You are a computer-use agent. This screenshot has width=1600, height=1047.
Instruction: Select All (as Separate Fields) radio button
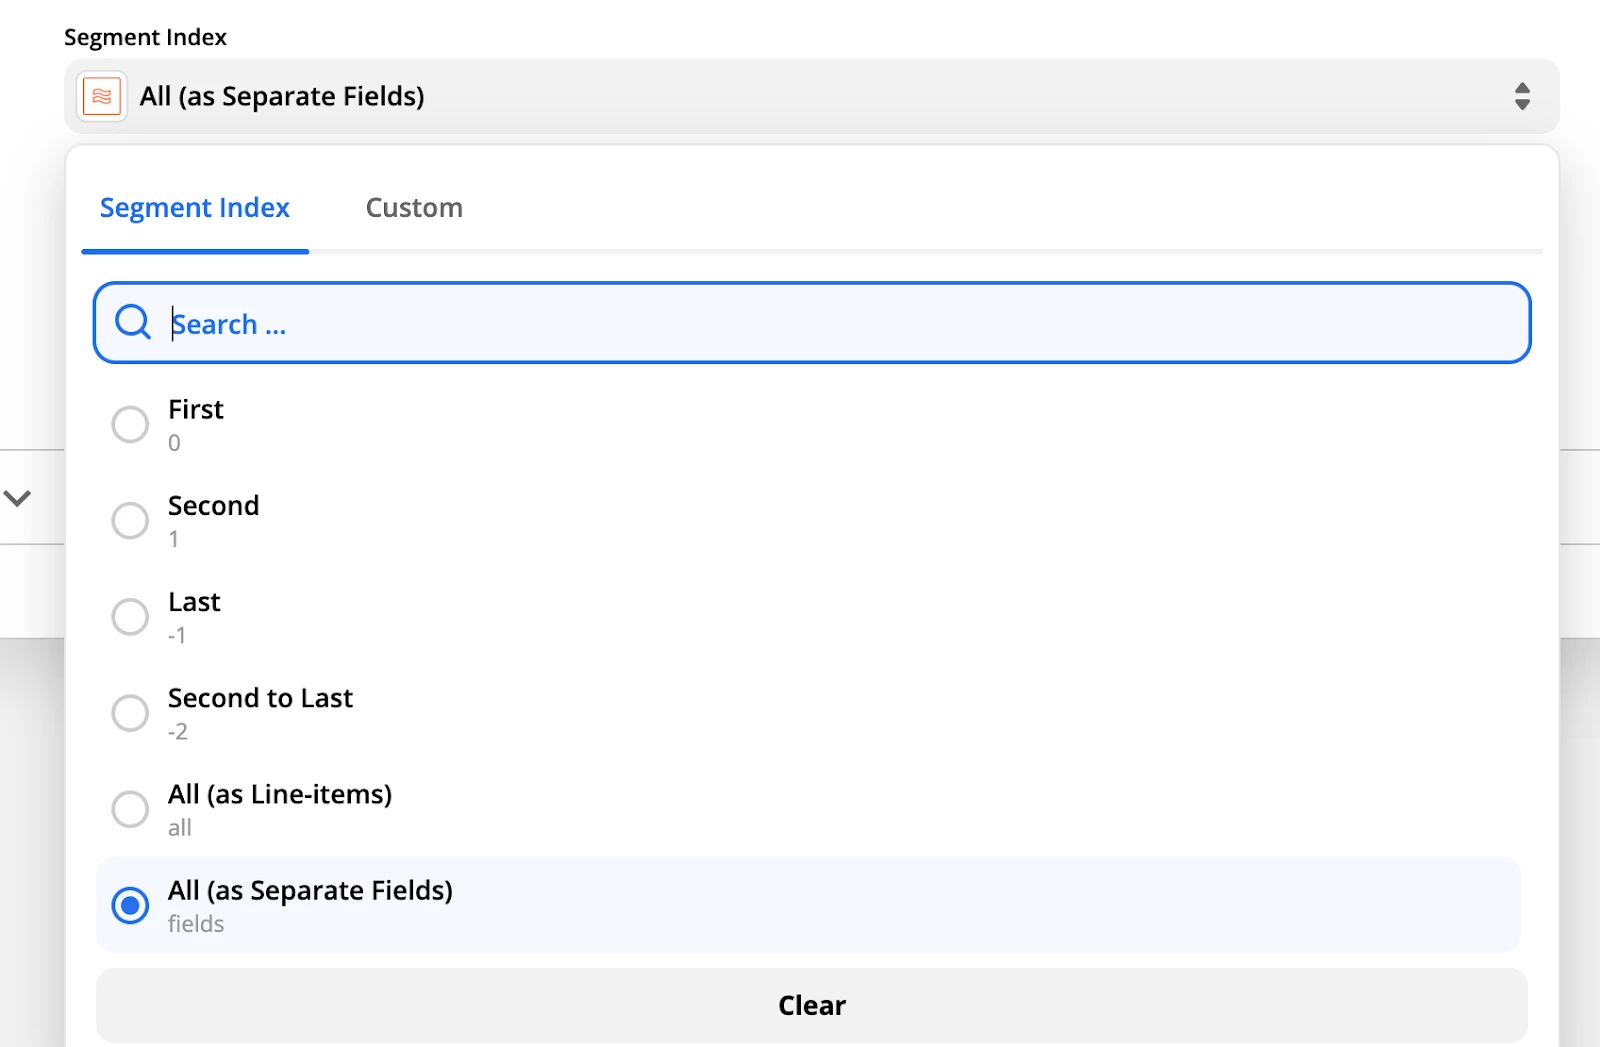(130, 905)
